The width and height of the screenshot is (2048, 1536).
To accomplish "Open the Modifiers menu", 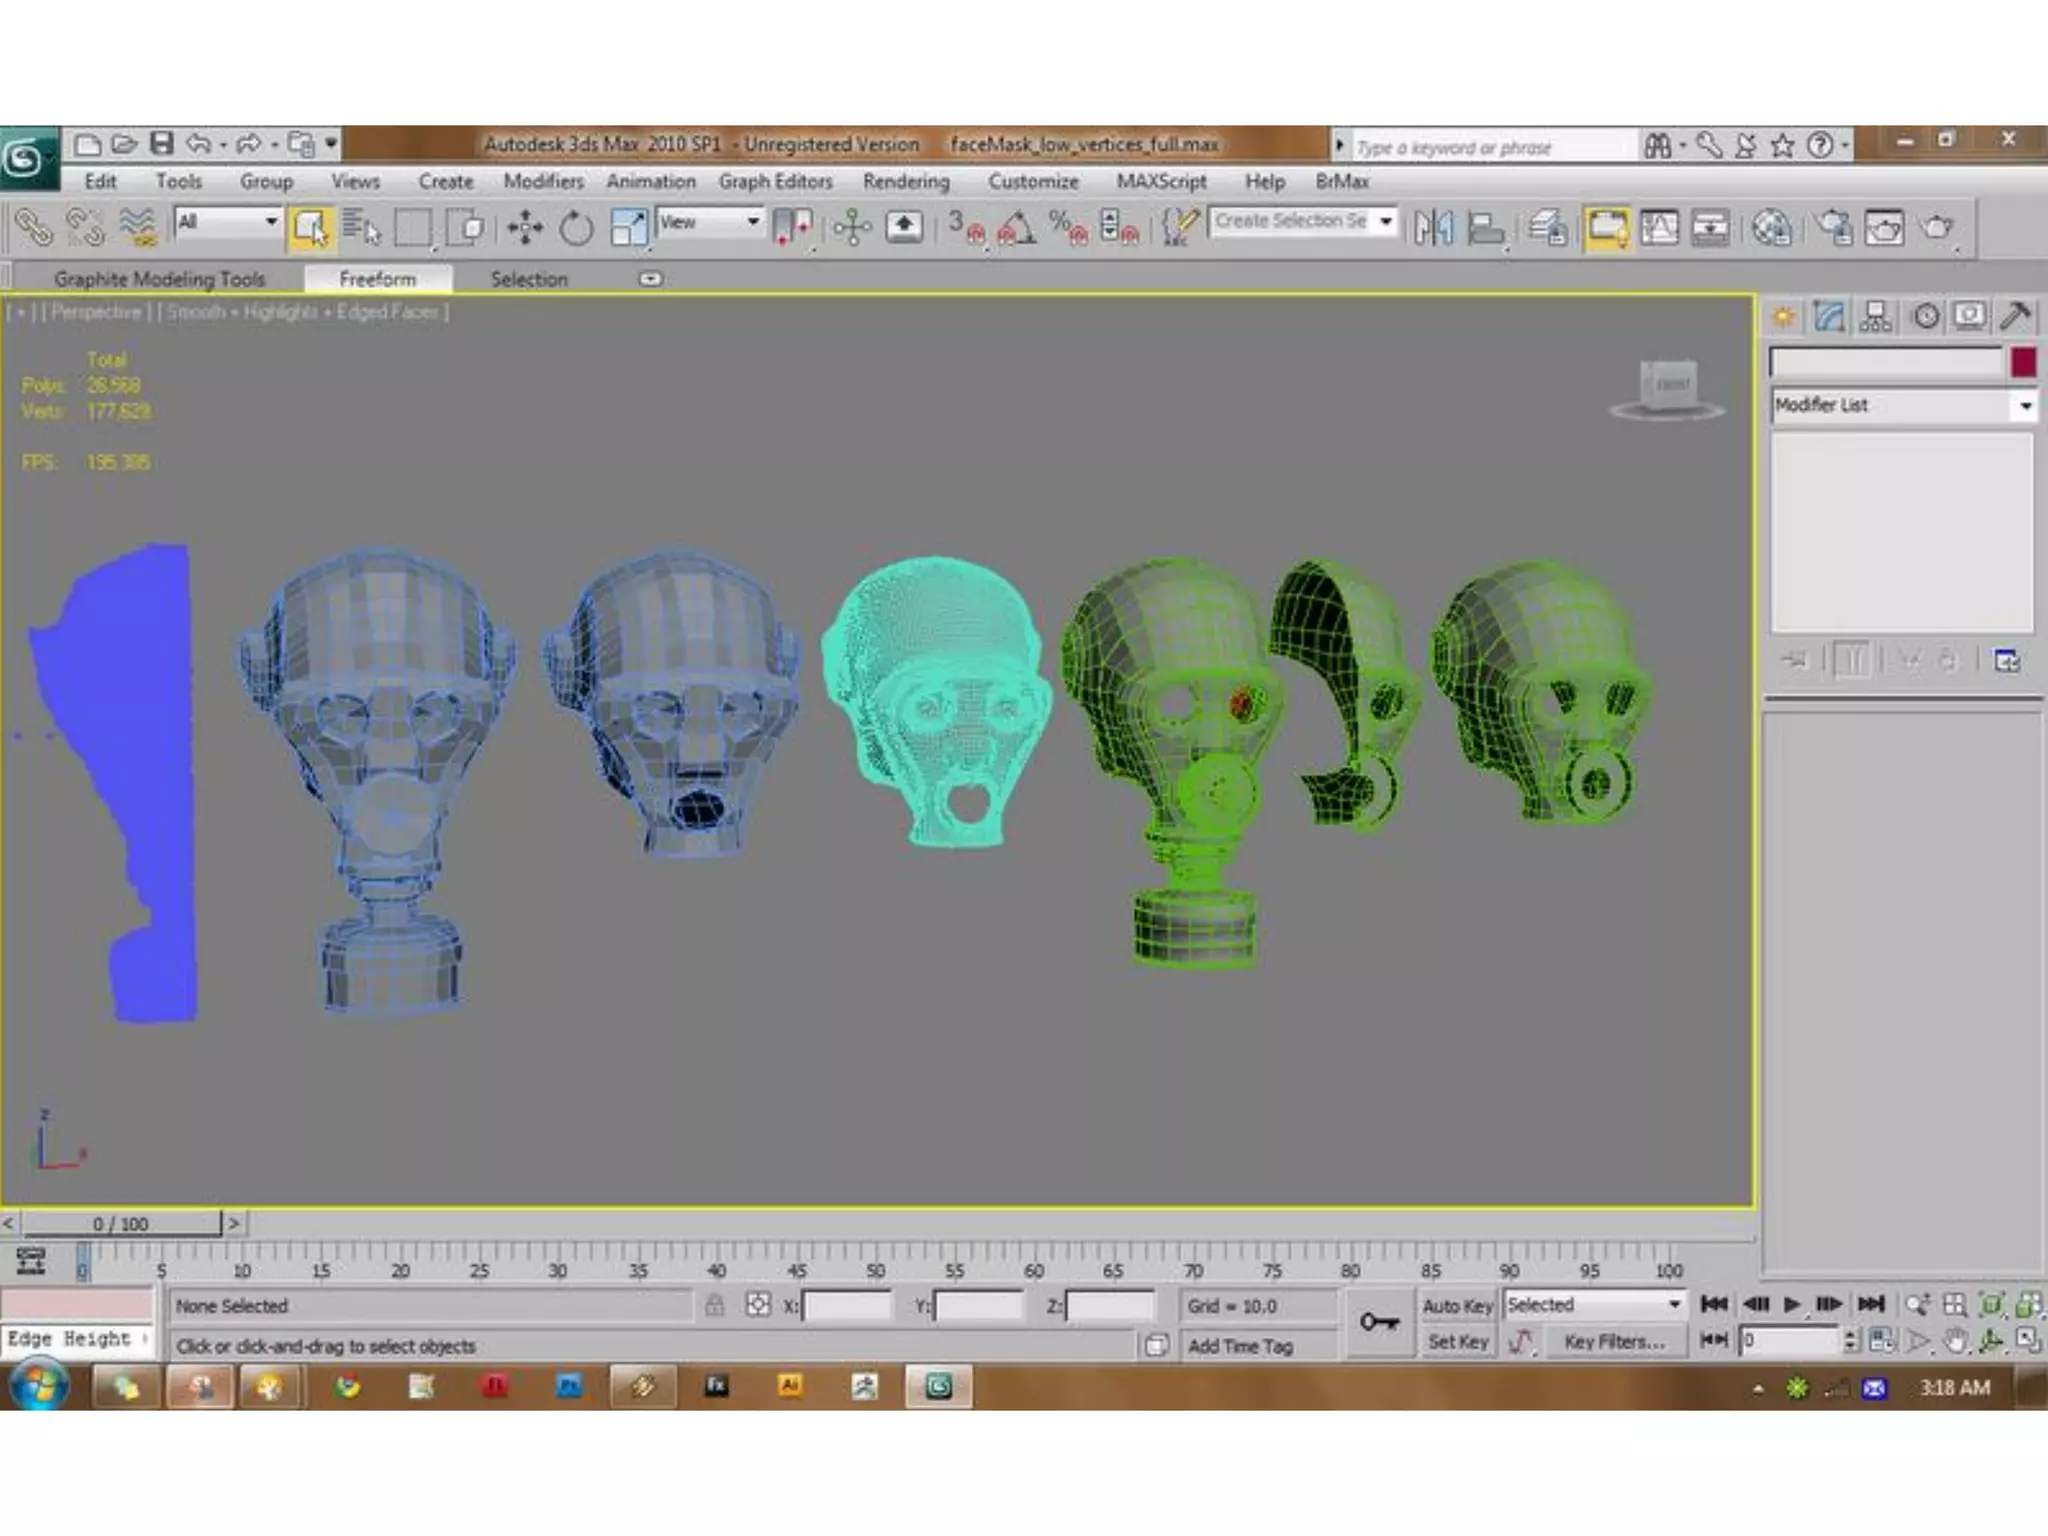I will click(x=543, y=182).
